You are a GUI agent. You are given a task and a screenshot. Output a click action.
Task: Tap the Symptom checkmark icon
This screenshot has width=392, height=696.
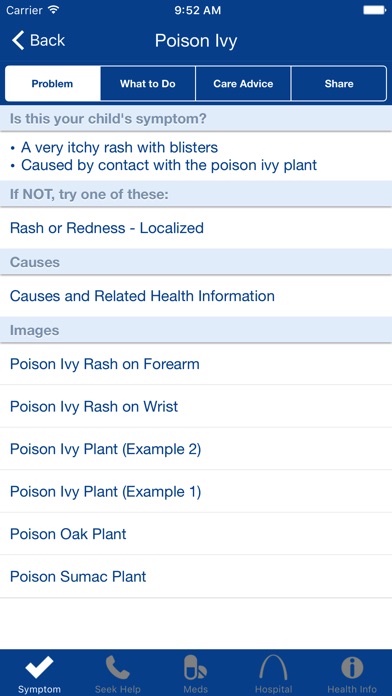(39, 668)
